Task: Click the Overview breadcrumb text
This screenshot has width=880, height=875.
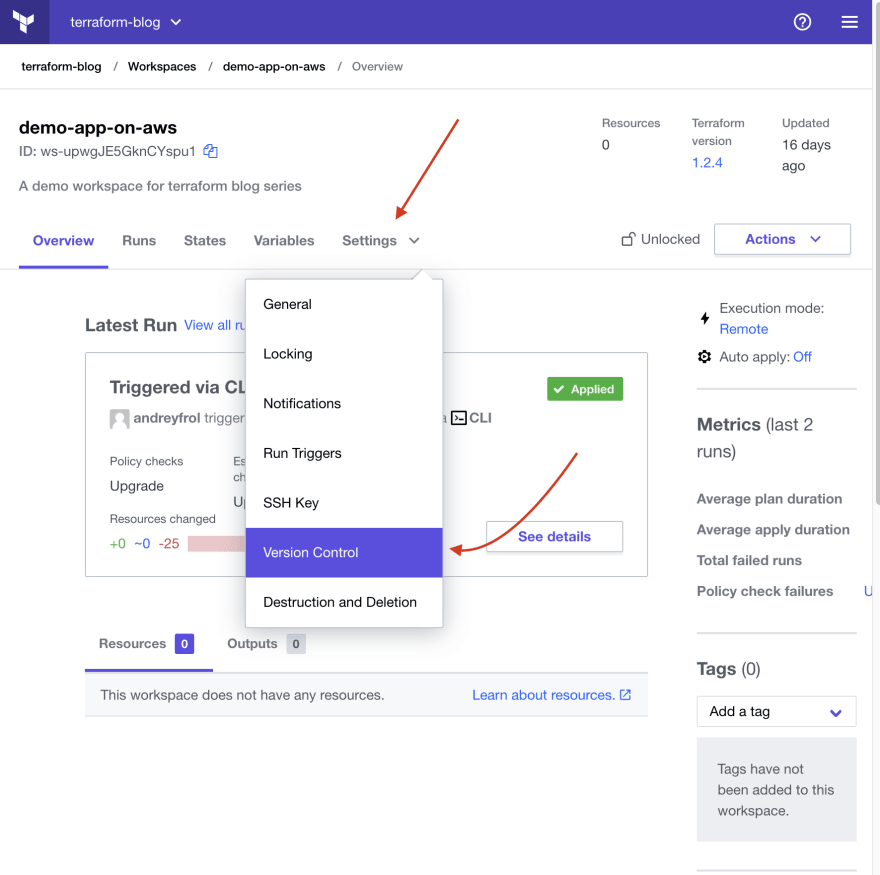Action: pyautogui.click(x=377, y=67)
